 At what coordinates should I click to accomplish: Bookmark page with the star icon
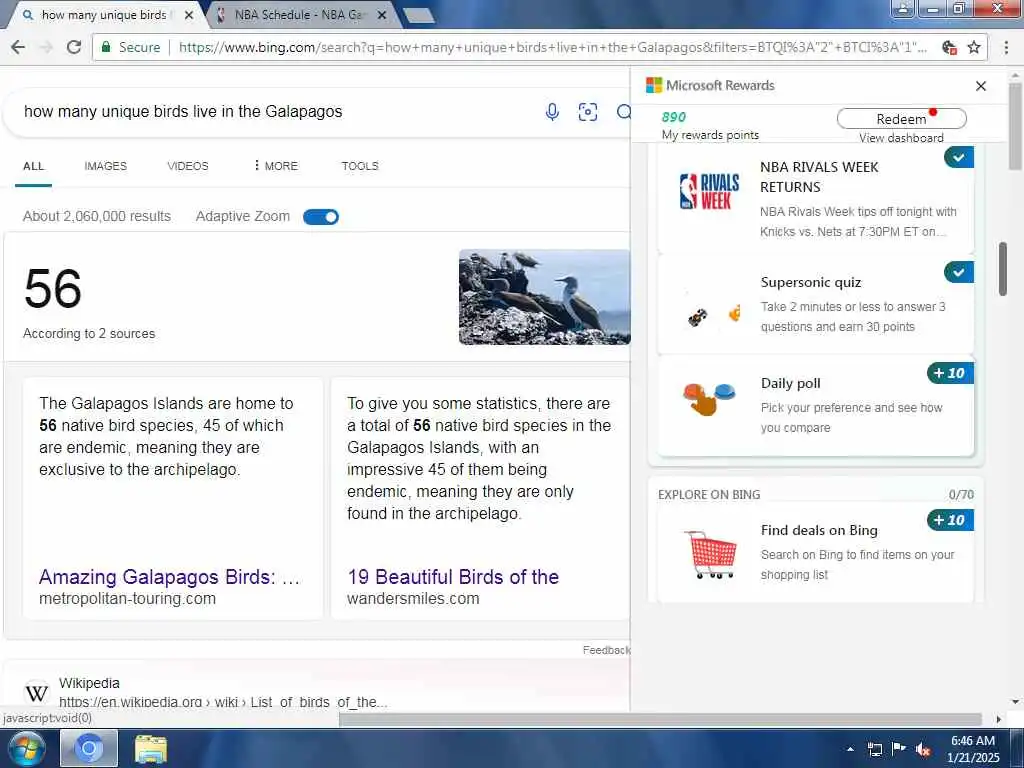974,47
